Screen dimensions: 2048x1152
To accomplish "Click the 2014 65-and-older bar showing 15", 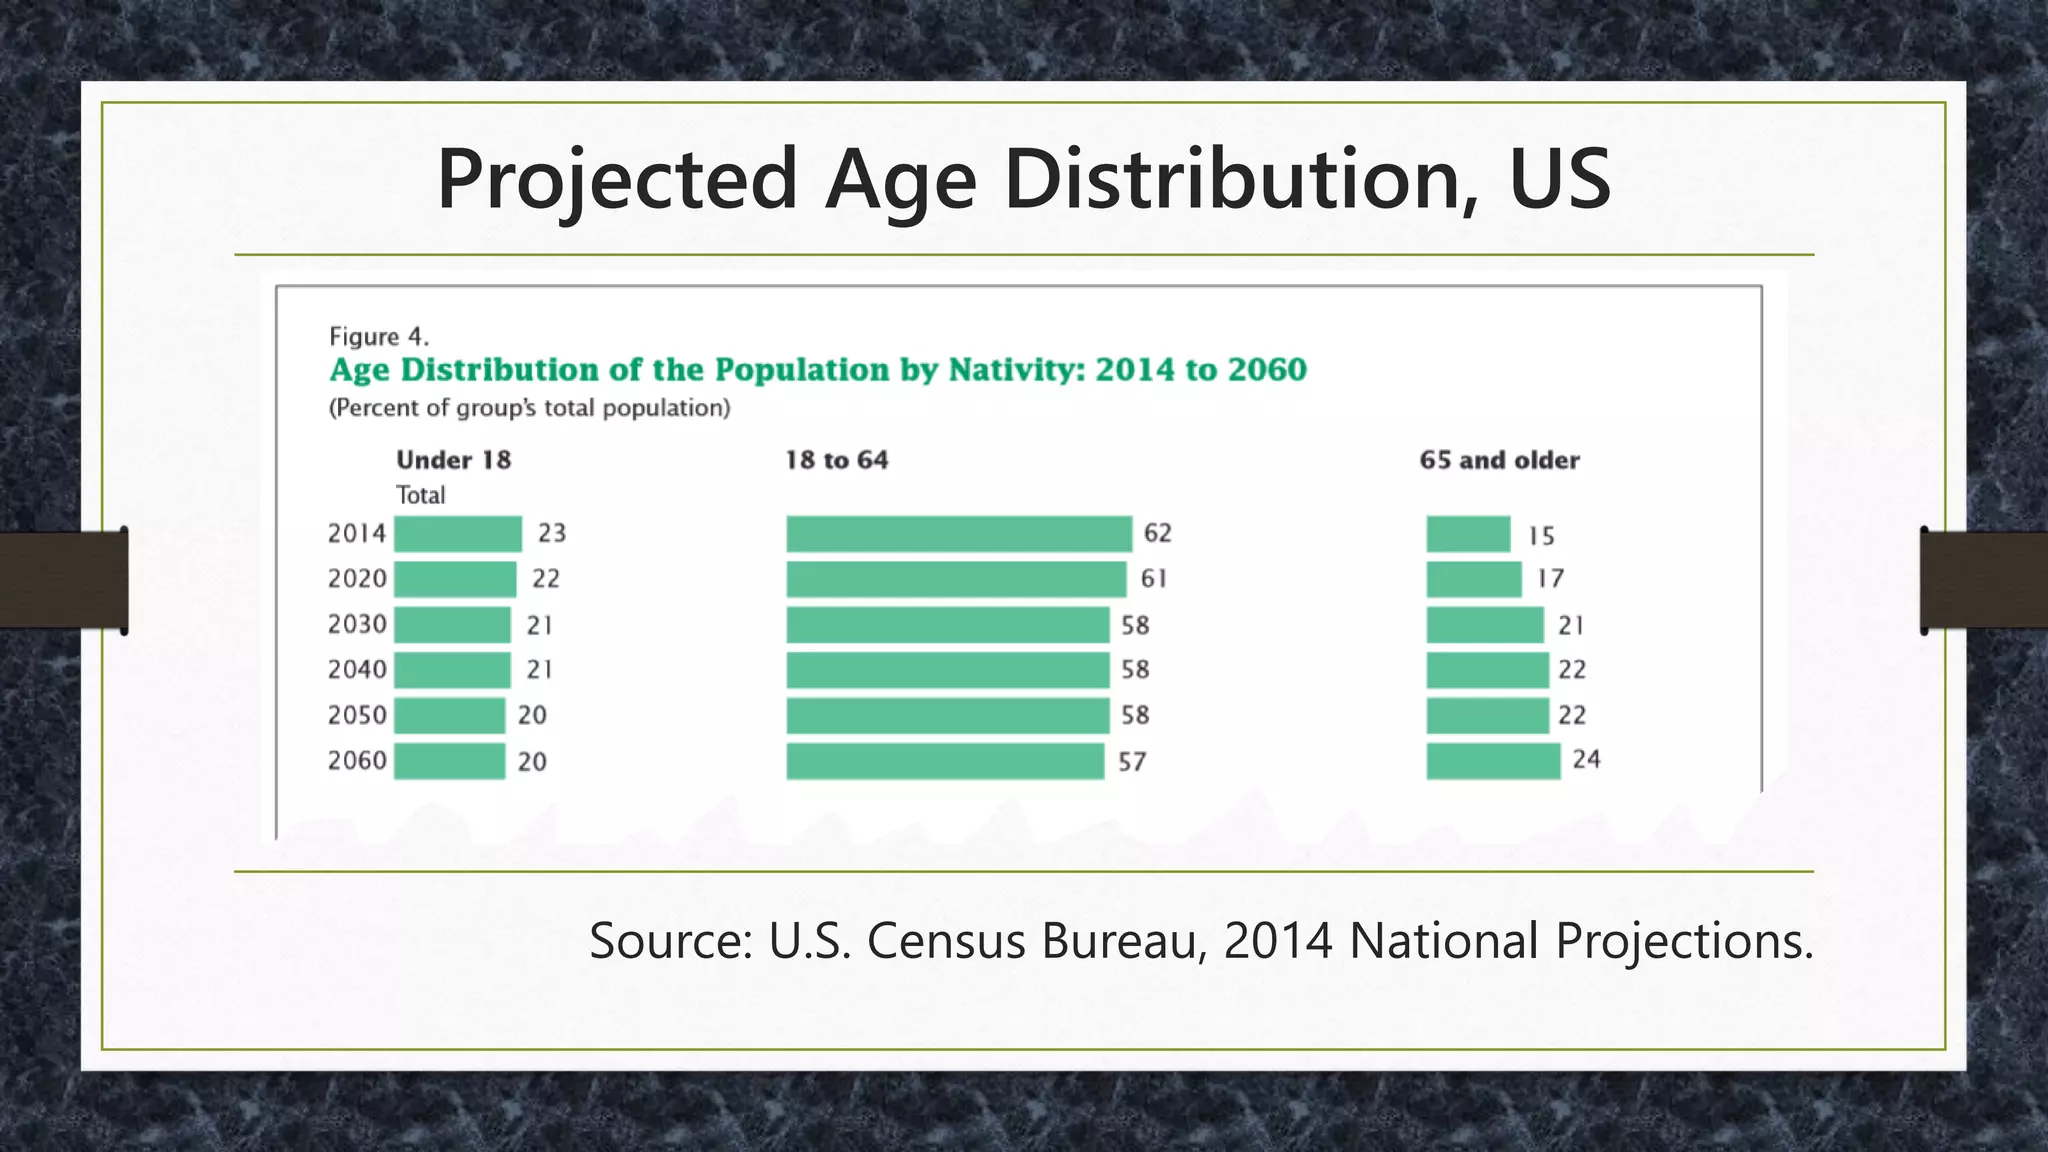I will (x=1467, y=534).
